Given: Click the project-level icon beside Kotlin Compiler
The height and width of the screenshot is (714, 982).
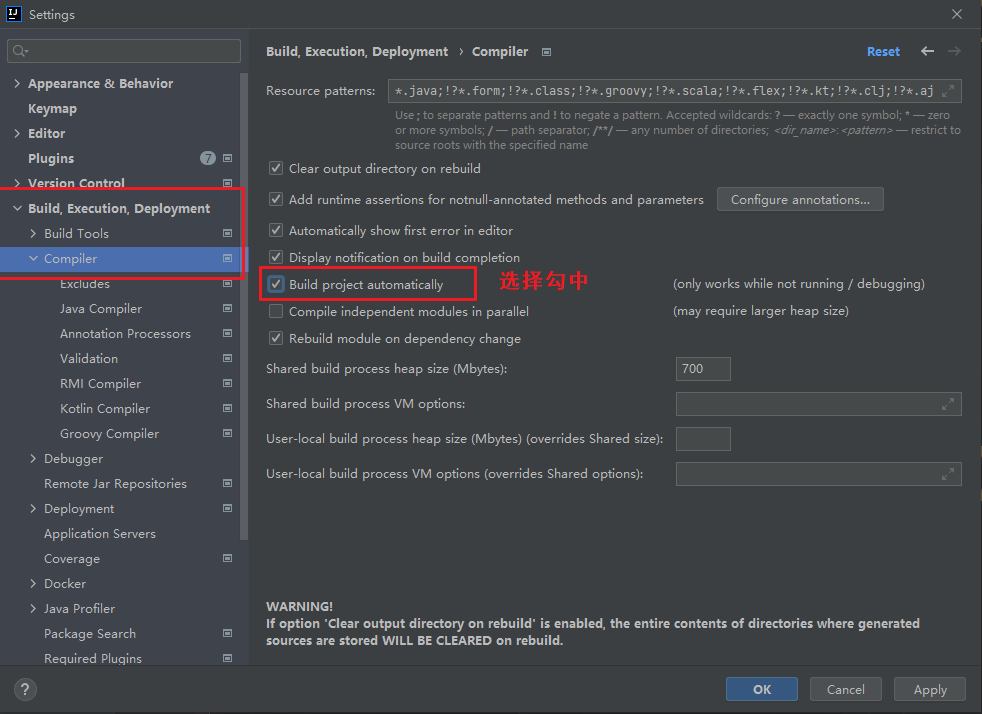Looking at the screenshot, I should click(227, 408).
